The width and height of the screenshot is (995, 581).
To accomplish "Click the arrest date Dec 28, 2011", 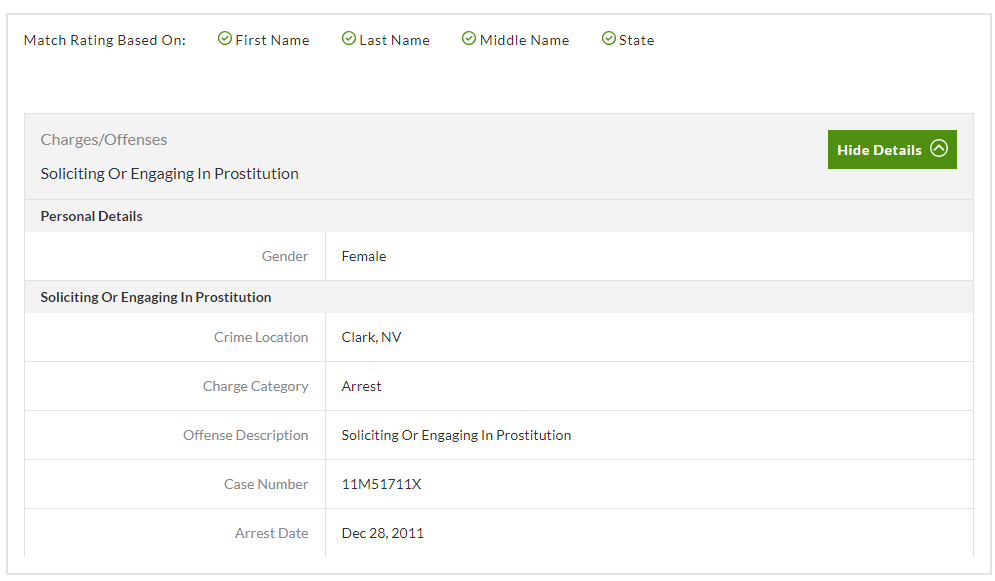I will coord(382,534).
